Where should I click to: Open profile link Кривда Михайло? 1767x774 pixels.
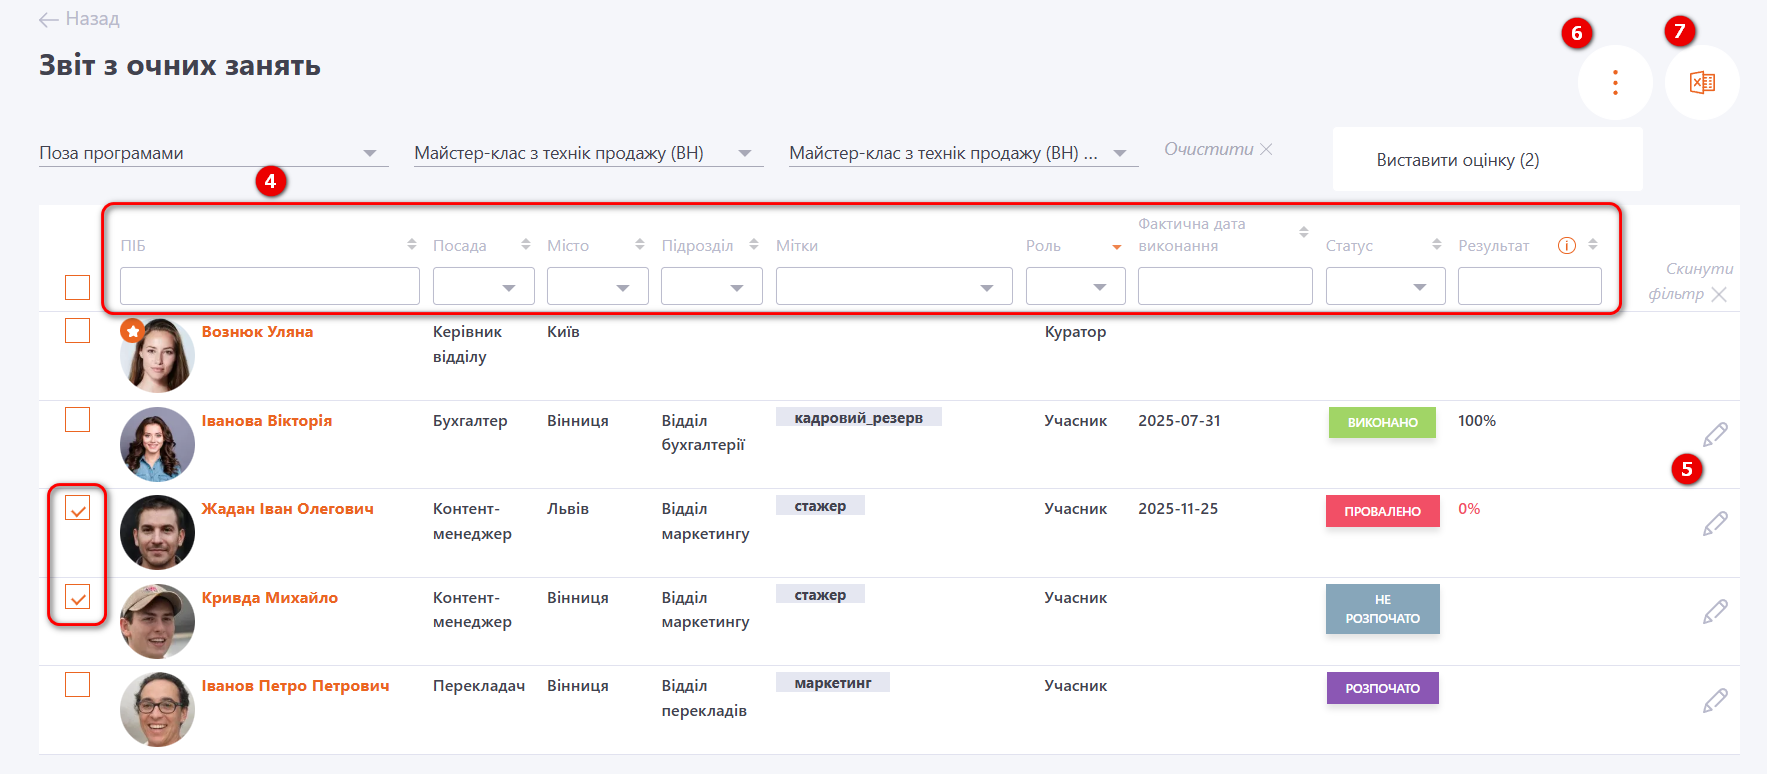[x=269, y=598]
